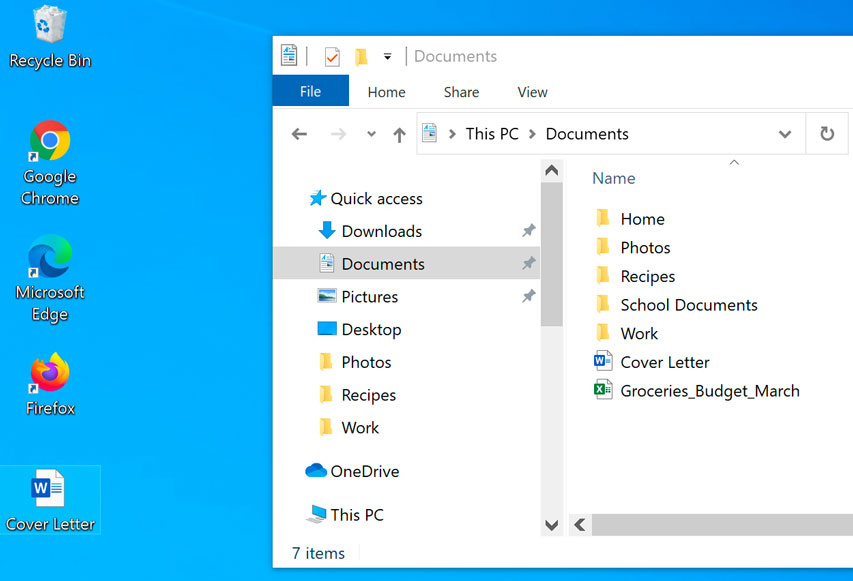Unpin Pictures from Quick access
The image size is (853, 581).
(528, 296)
